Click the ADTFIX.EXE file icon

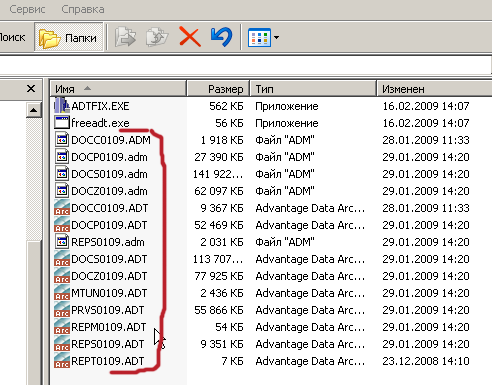coord(62,106)
